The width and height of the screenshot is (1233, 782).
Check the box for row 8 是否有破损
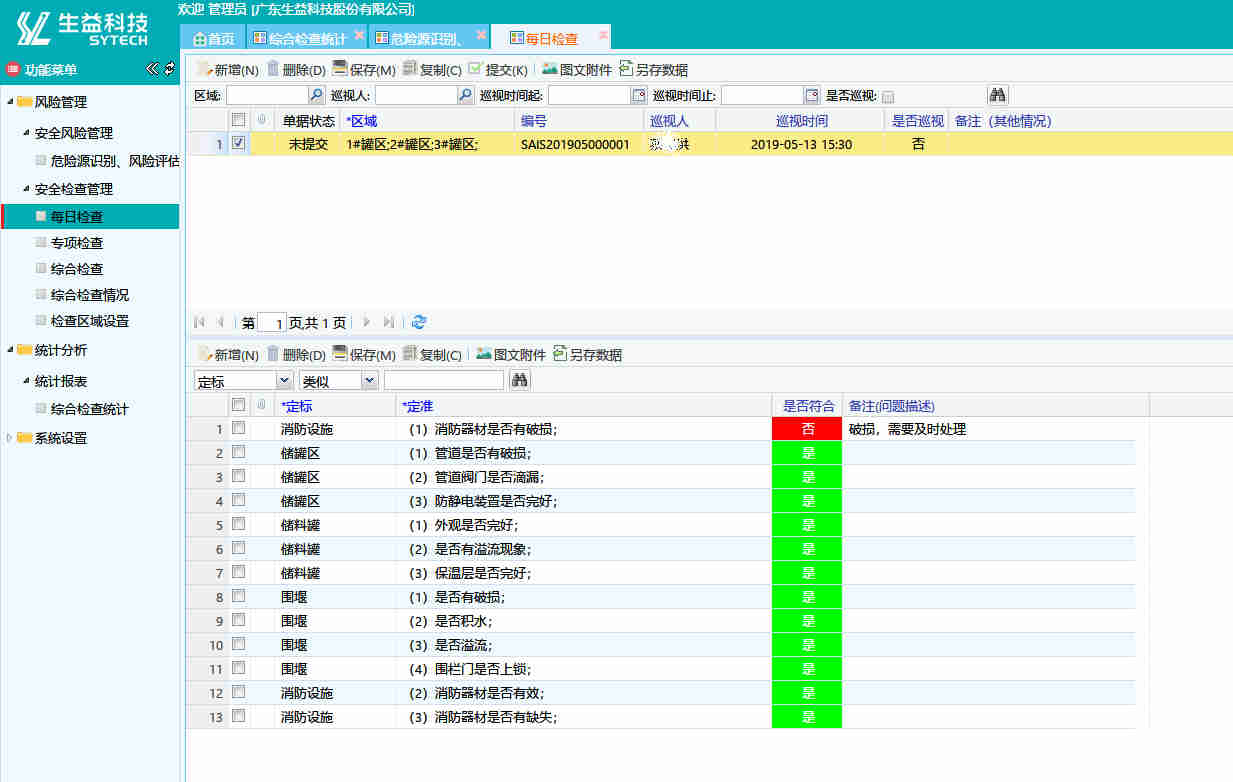pos(238,596)
